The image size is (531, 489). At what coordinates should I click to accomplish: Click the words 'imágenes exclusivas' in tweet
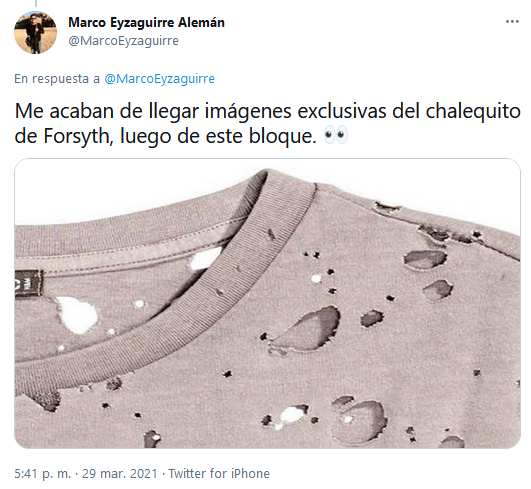coord(296,111)
